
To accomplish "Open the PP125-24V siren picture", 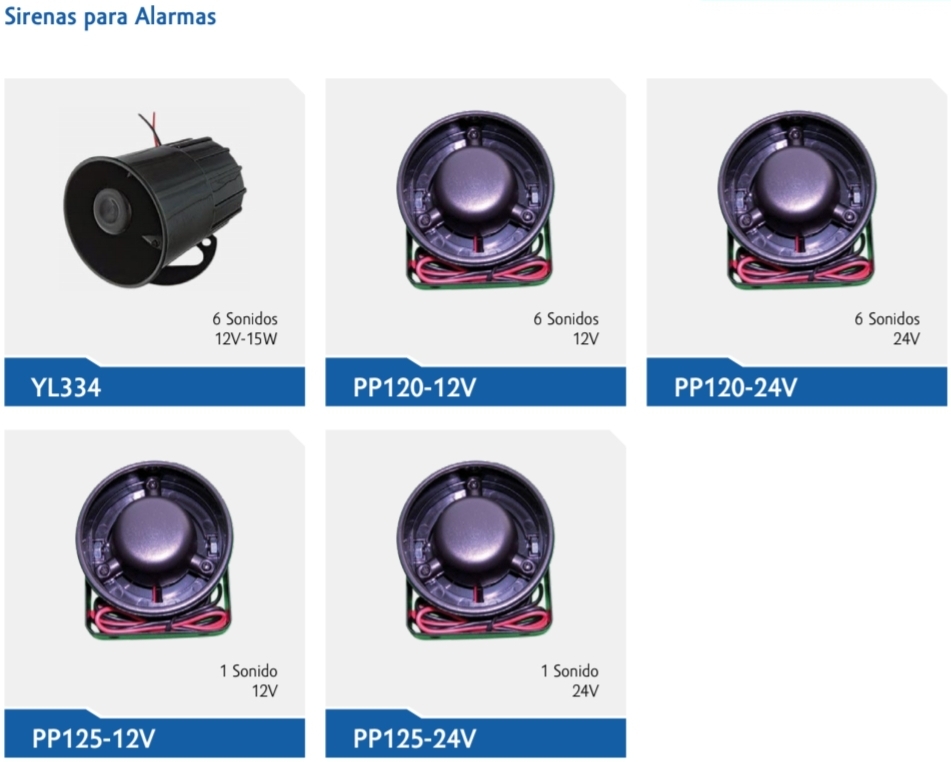I will (476, 550).
